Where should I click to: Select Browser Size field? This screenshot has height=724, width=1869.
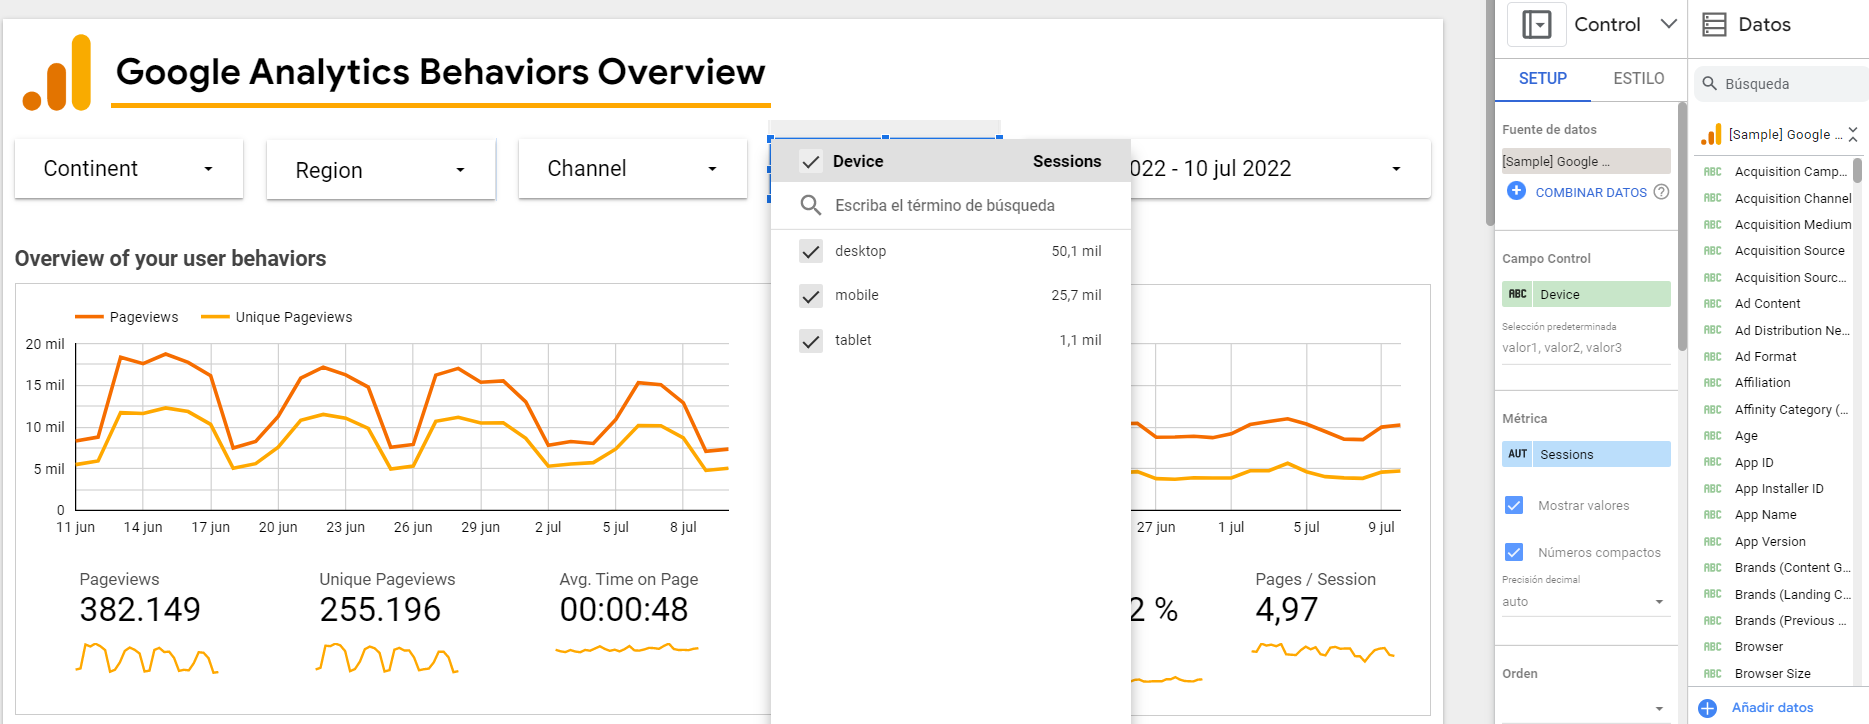click(x=1772, y=674)
